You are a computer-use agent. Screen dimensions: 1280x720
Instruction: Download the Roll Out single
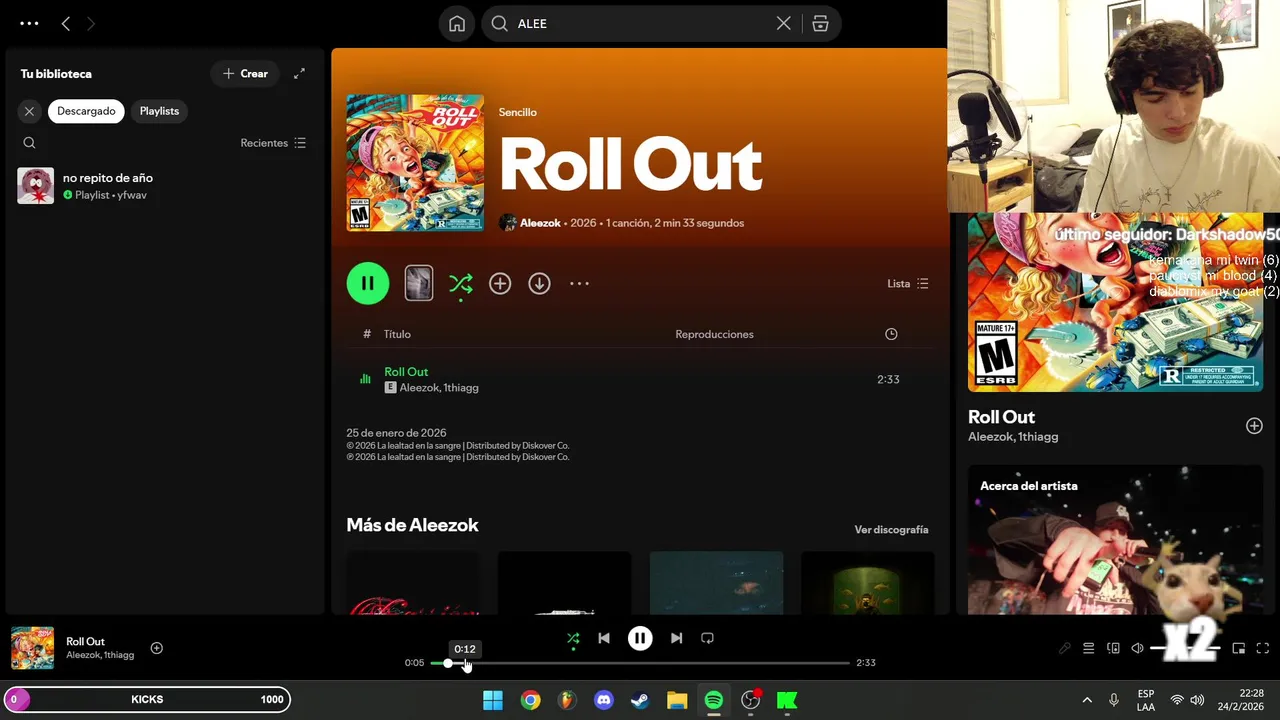[539, 284]
